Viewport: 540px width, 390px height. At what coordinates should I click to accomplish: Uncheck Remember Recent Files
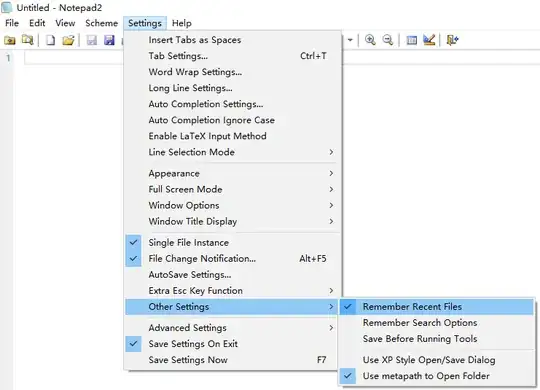pos(437,307)
